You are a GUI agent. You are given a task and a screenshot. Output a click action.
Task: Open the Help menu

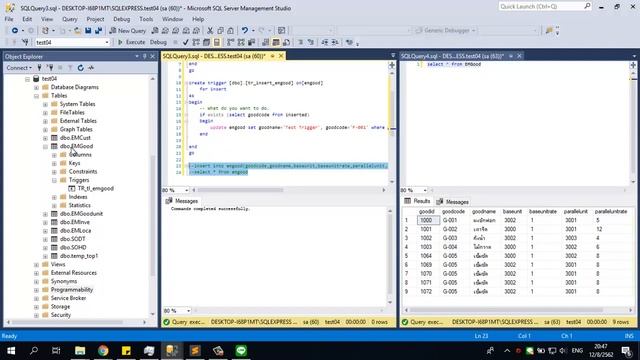[x=198, y=19]
